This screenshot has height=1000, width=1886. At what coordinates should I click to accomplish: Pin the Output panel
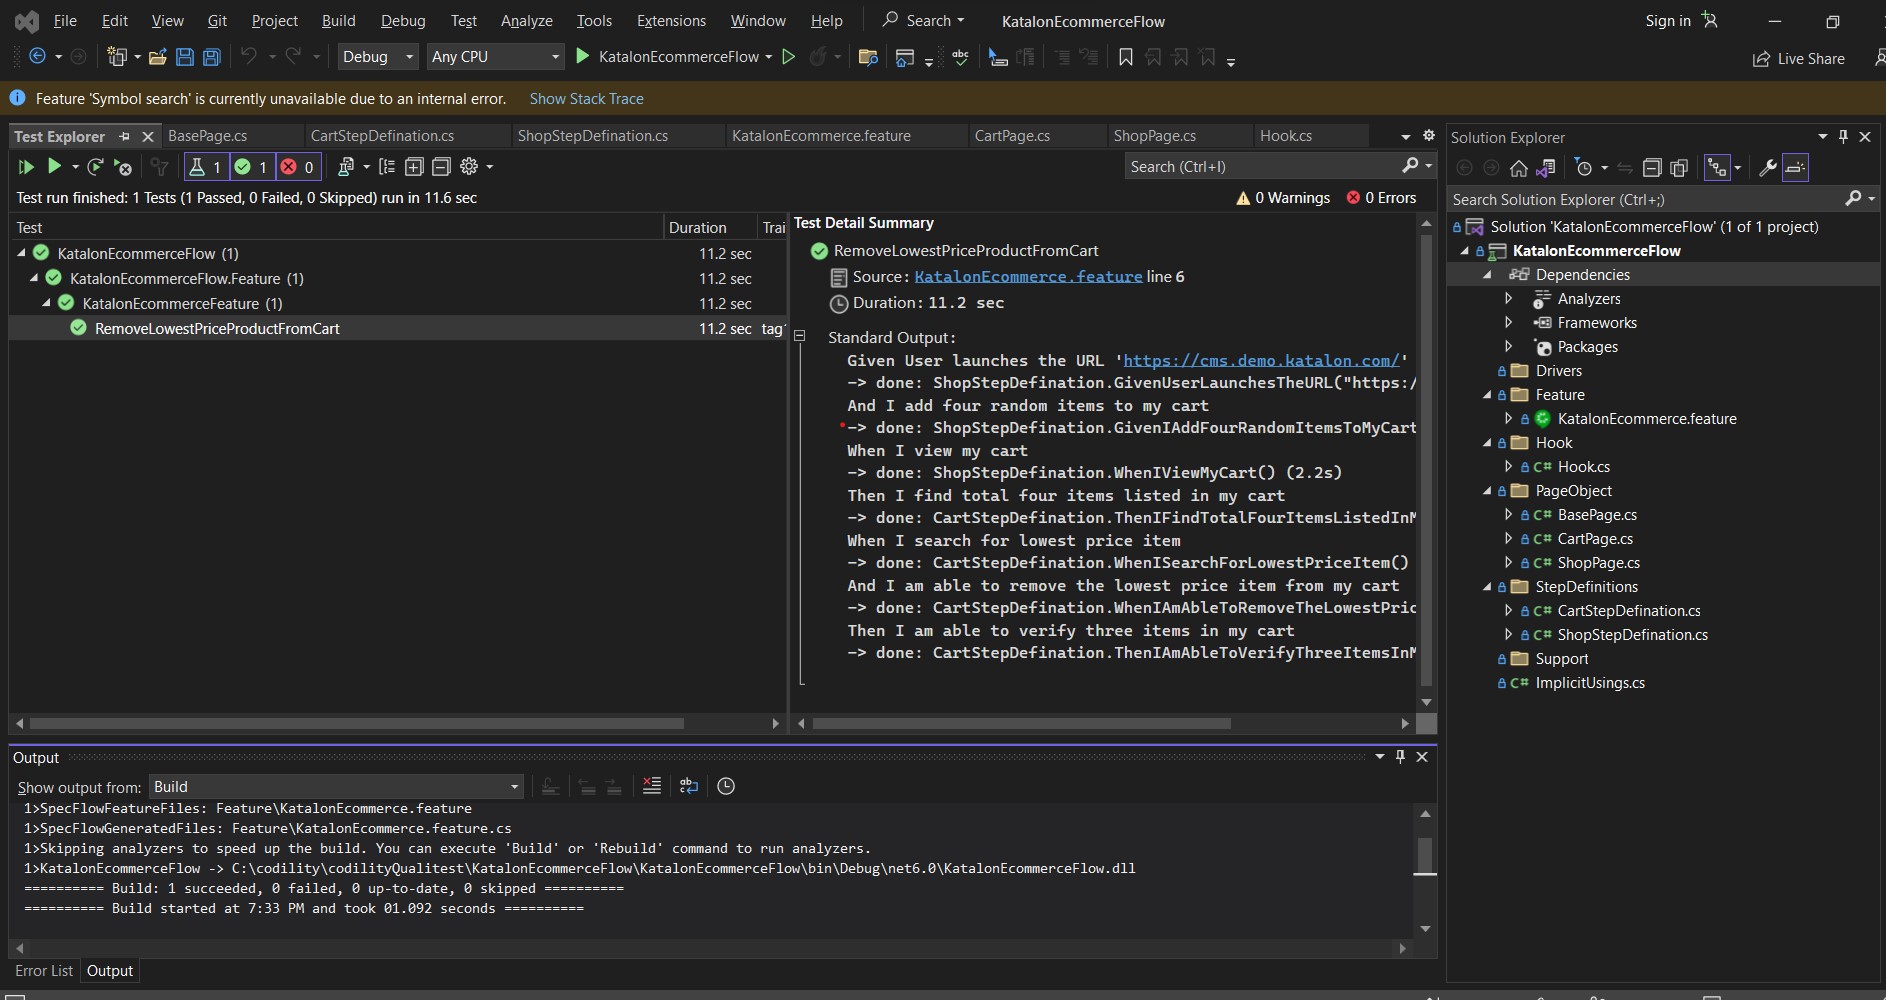(x=1400, y=757)
